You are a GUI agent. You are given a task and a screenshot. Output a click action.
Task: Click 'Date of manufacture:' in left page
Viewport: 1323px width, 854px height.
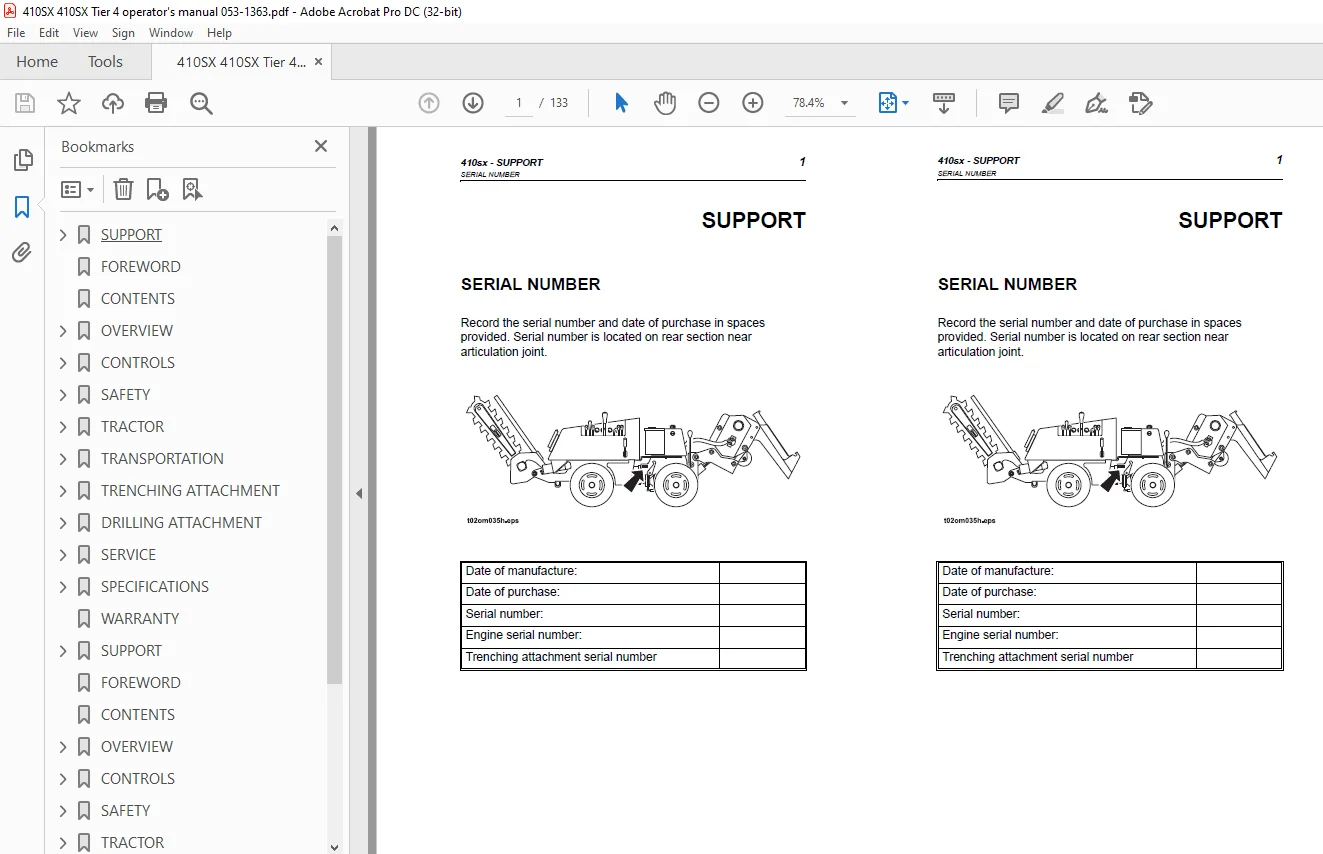(521, 571)
